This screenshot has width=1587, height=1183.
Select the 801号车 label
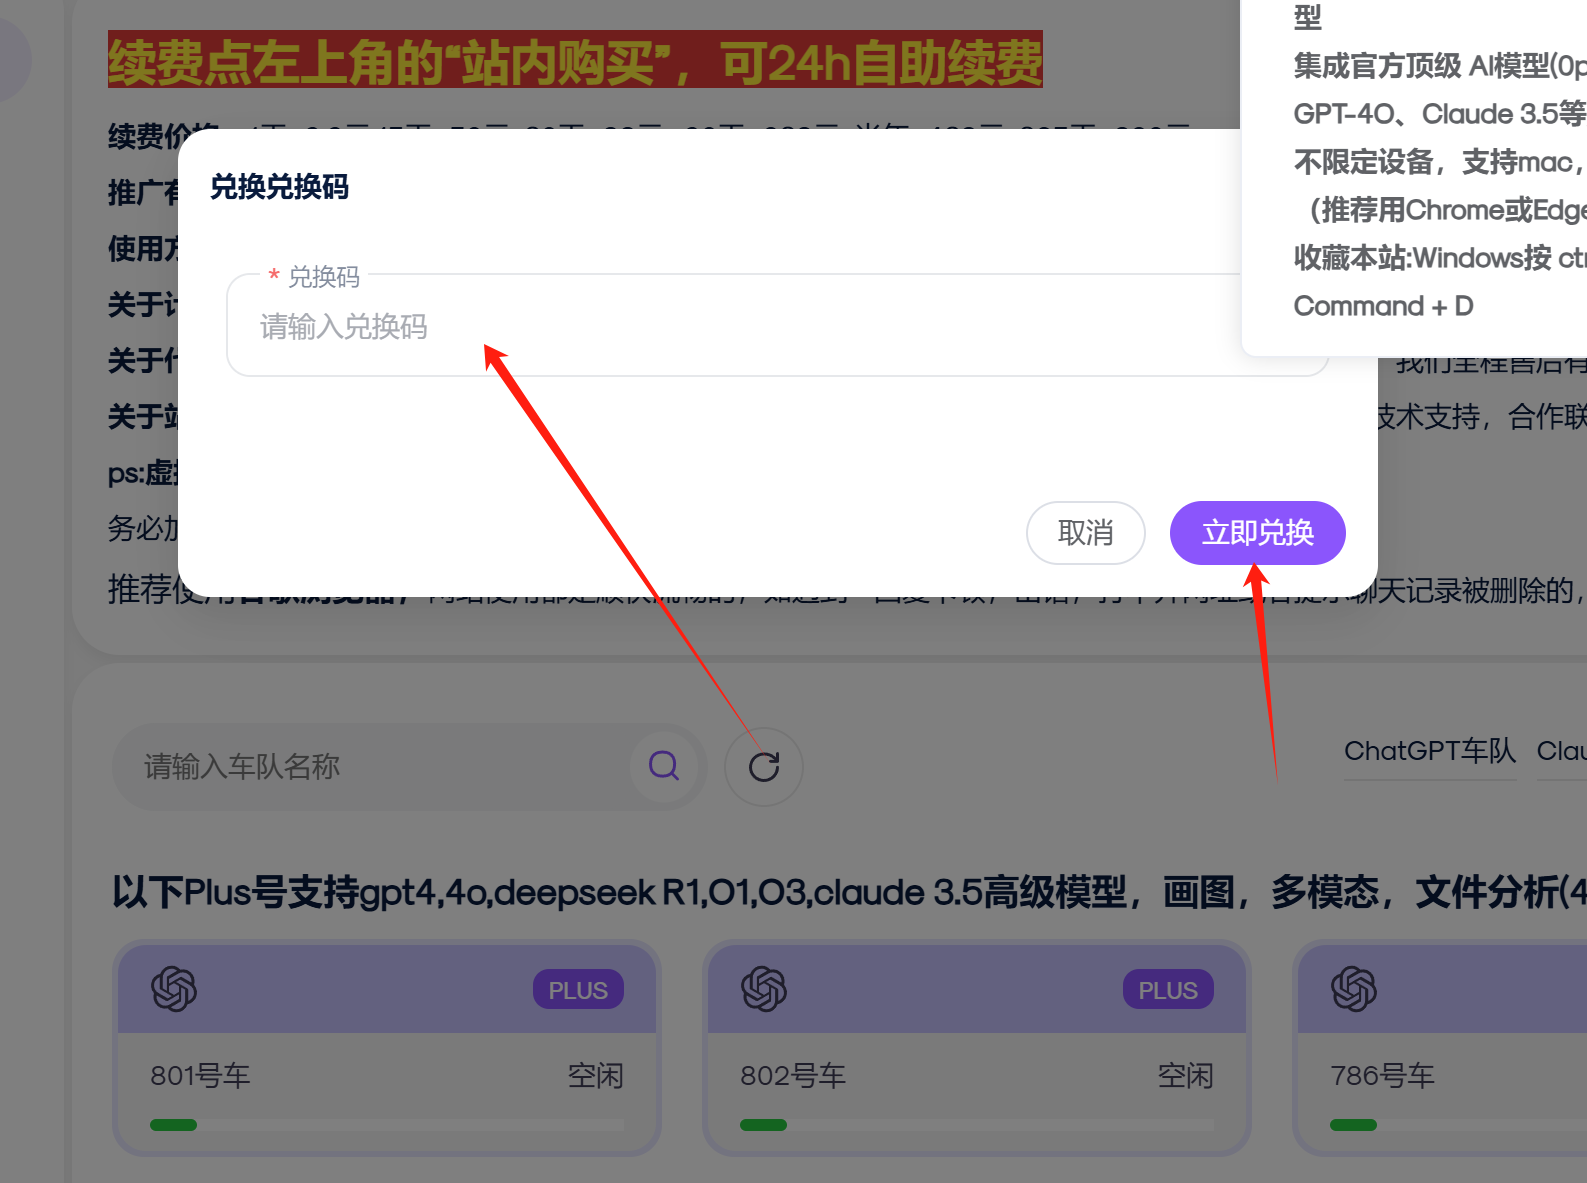[x=200, y=1076]
